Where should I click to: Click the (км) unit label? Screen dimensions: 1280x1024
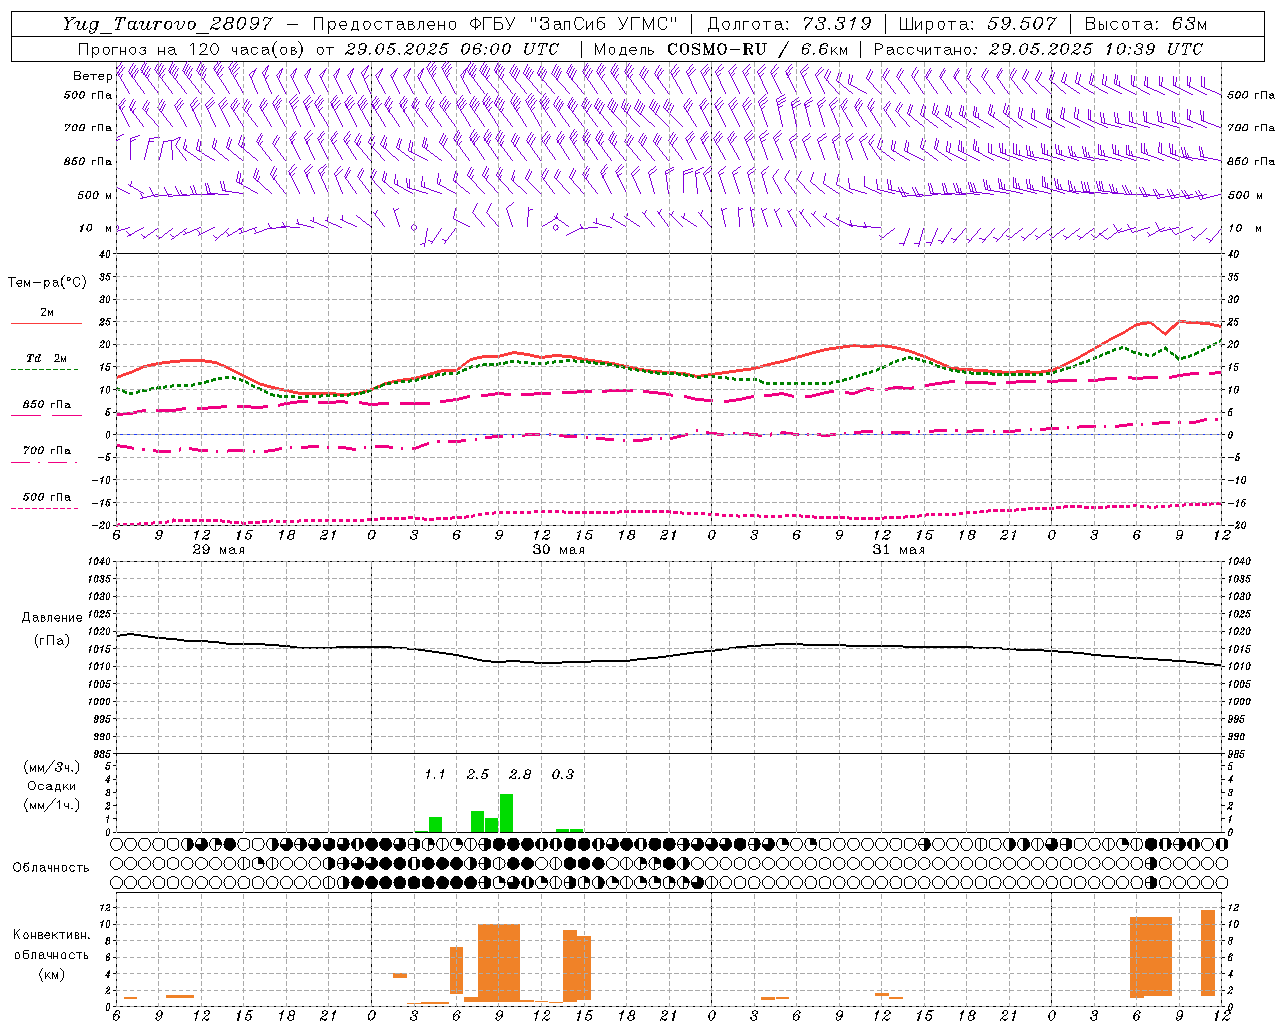[x=52, y=974]
